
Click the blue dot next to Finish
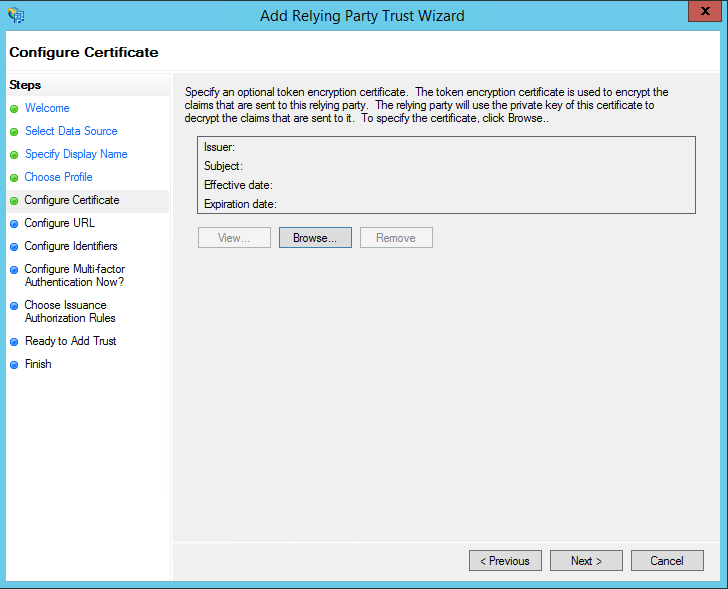click(x=14, y=365)
